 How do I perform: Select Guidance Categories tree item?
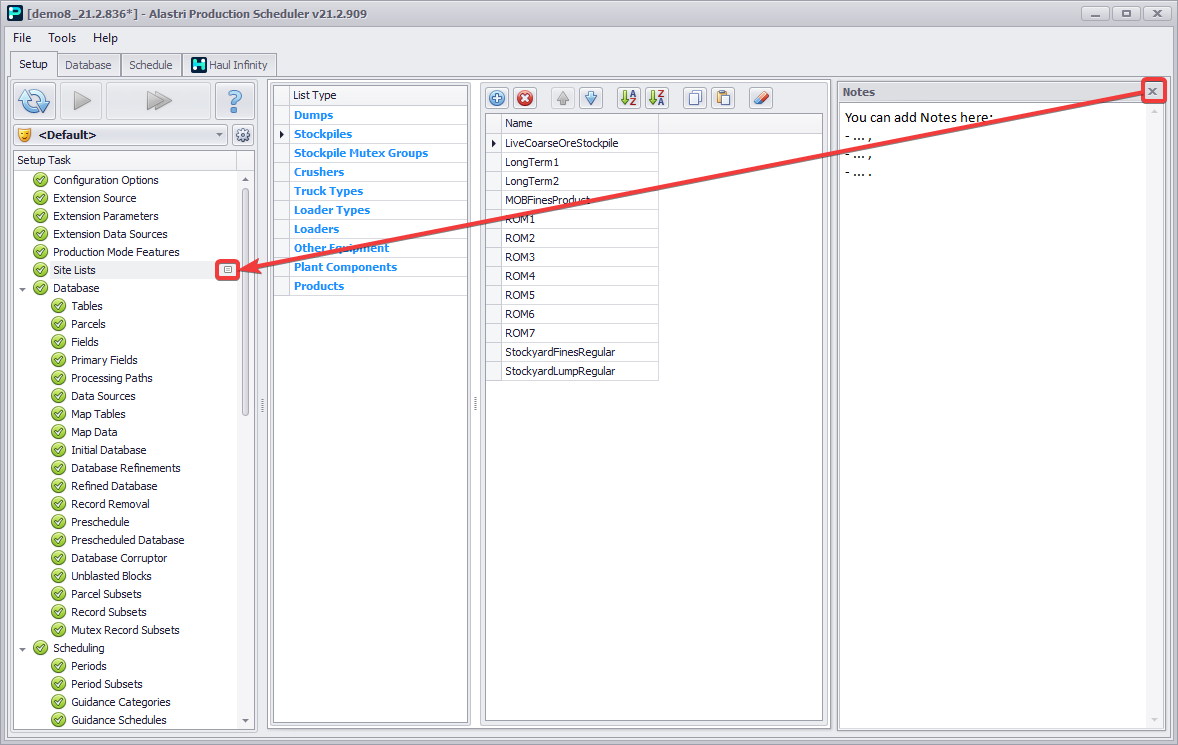click(x=121, y=703)
